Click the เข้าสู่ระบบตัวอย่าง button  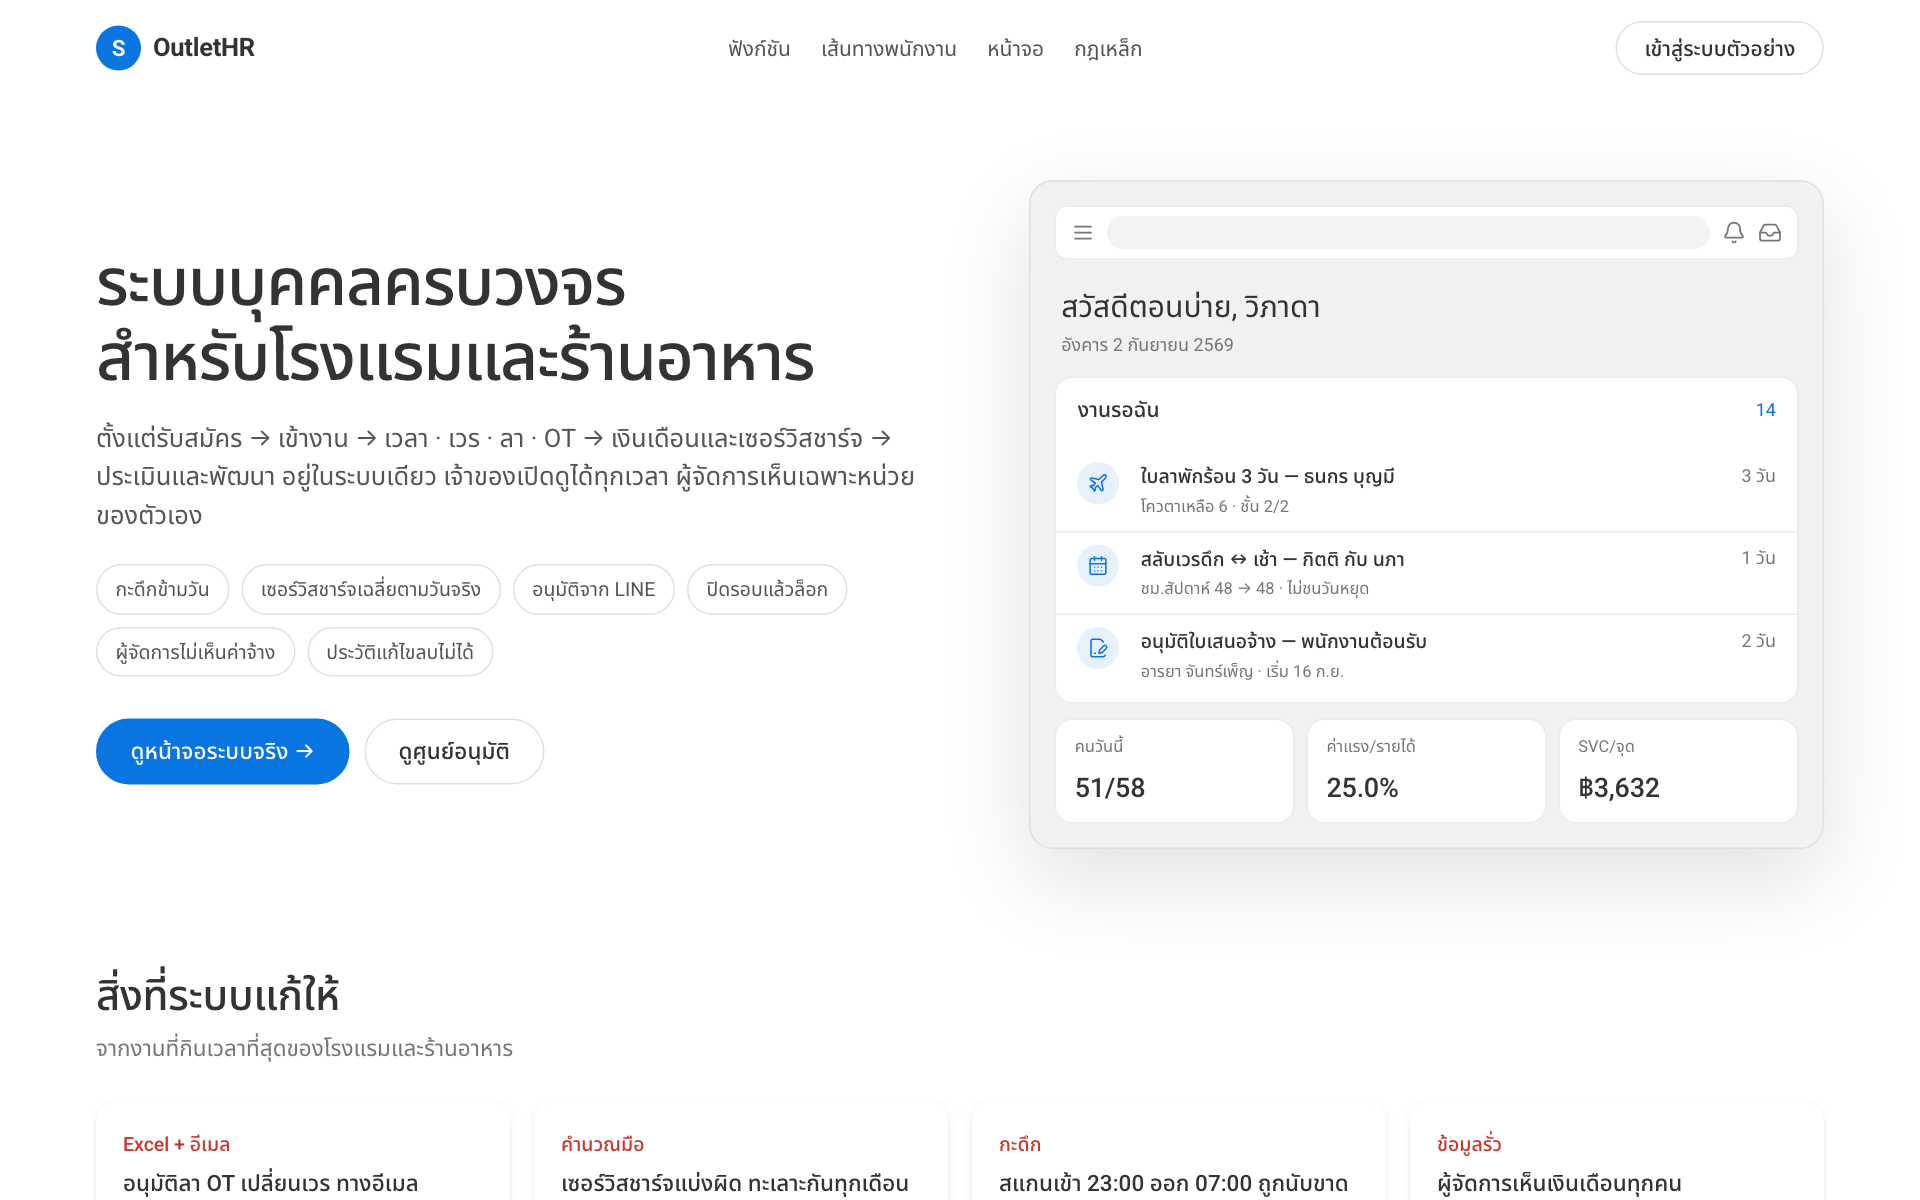(1719, 48)
